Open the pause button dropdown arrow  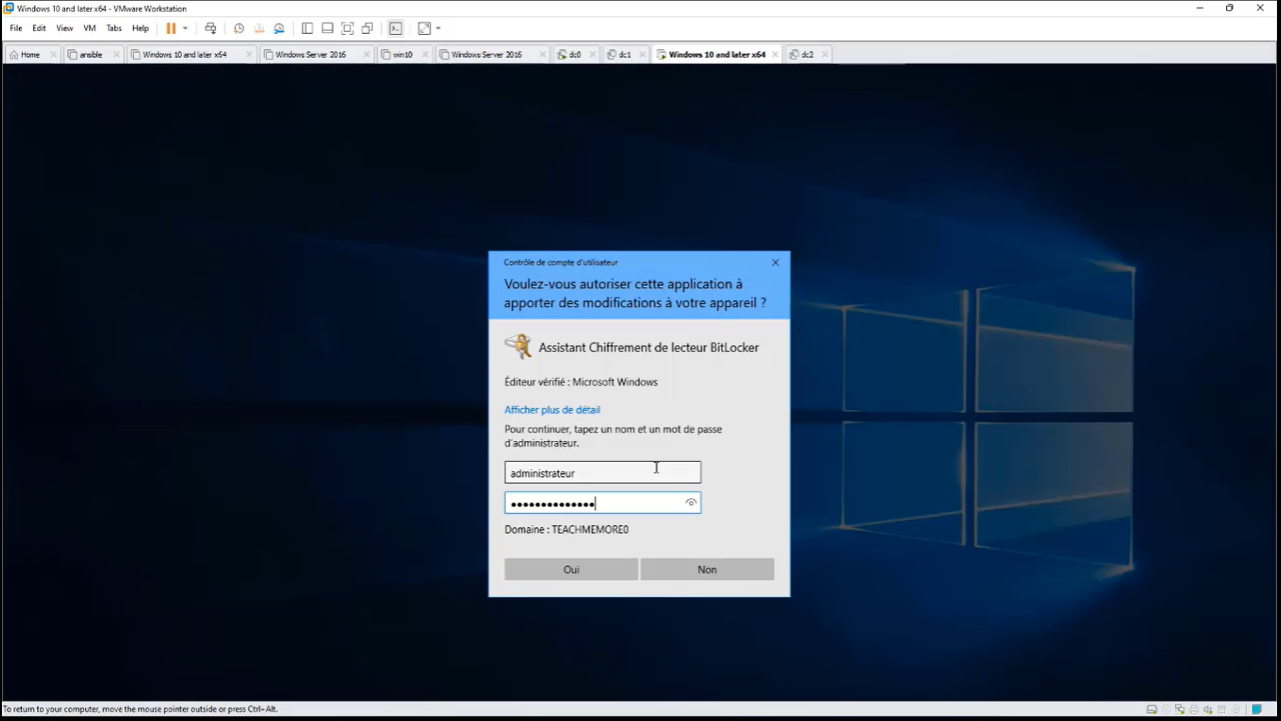186,28
